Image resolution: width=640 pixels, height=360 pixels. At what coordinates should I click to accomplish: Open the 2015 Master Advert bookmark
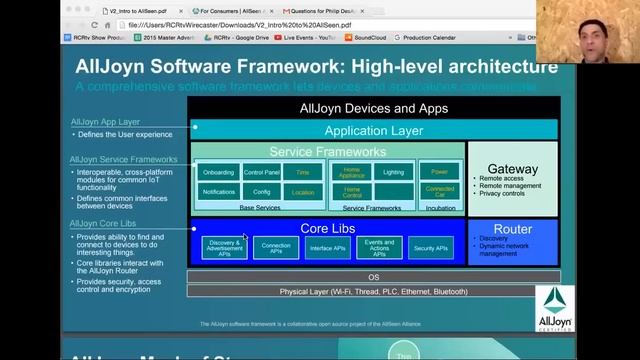tap(164, 38)
